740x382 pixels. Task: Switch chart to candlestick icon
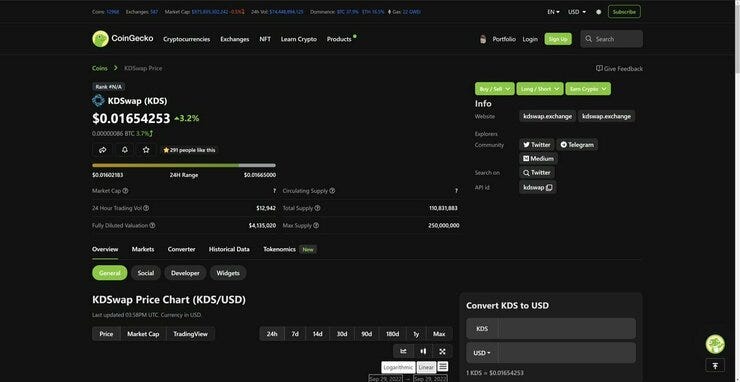click(423, 351)
